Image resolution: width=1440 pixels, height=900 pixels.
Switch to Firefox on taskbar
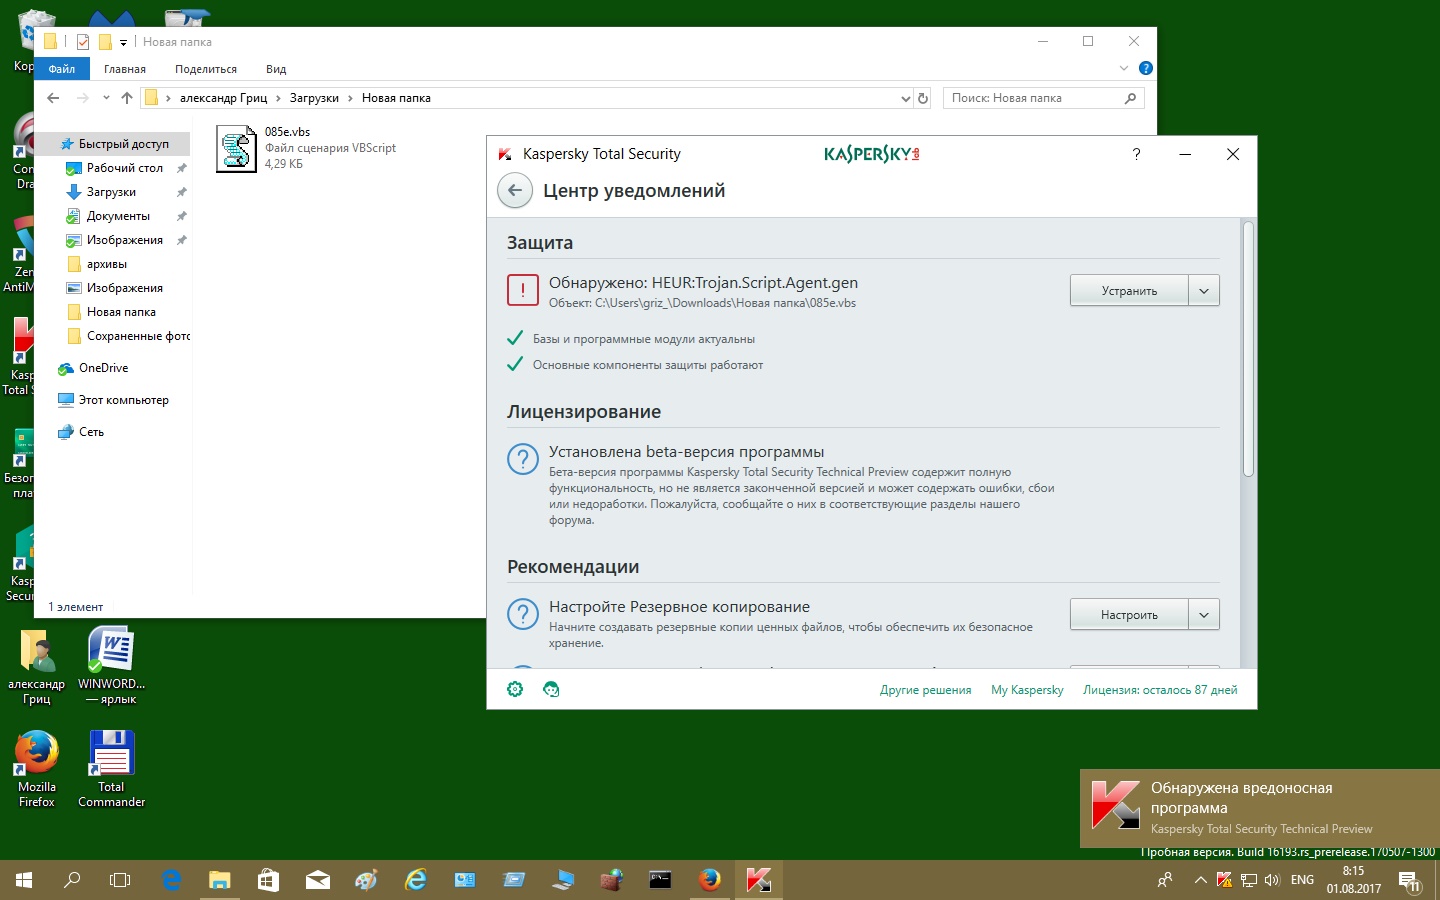pos(710,880)
